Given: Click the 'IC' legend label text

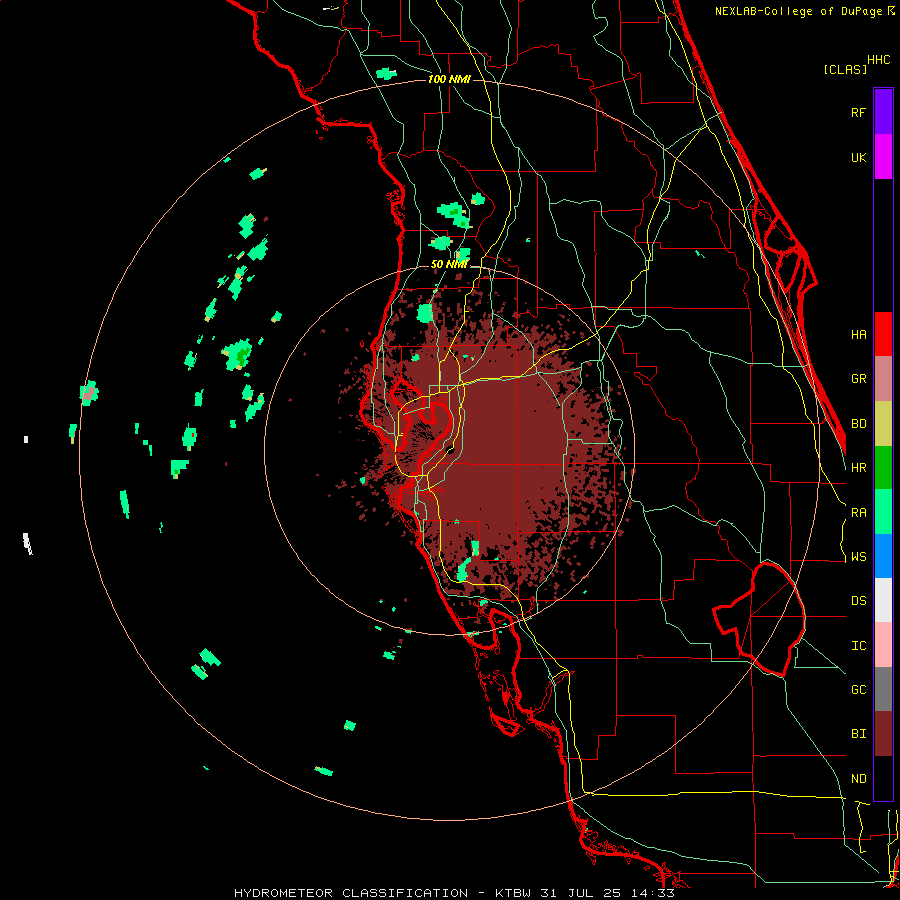Looking at the screenshot, I should coord(858,646).
